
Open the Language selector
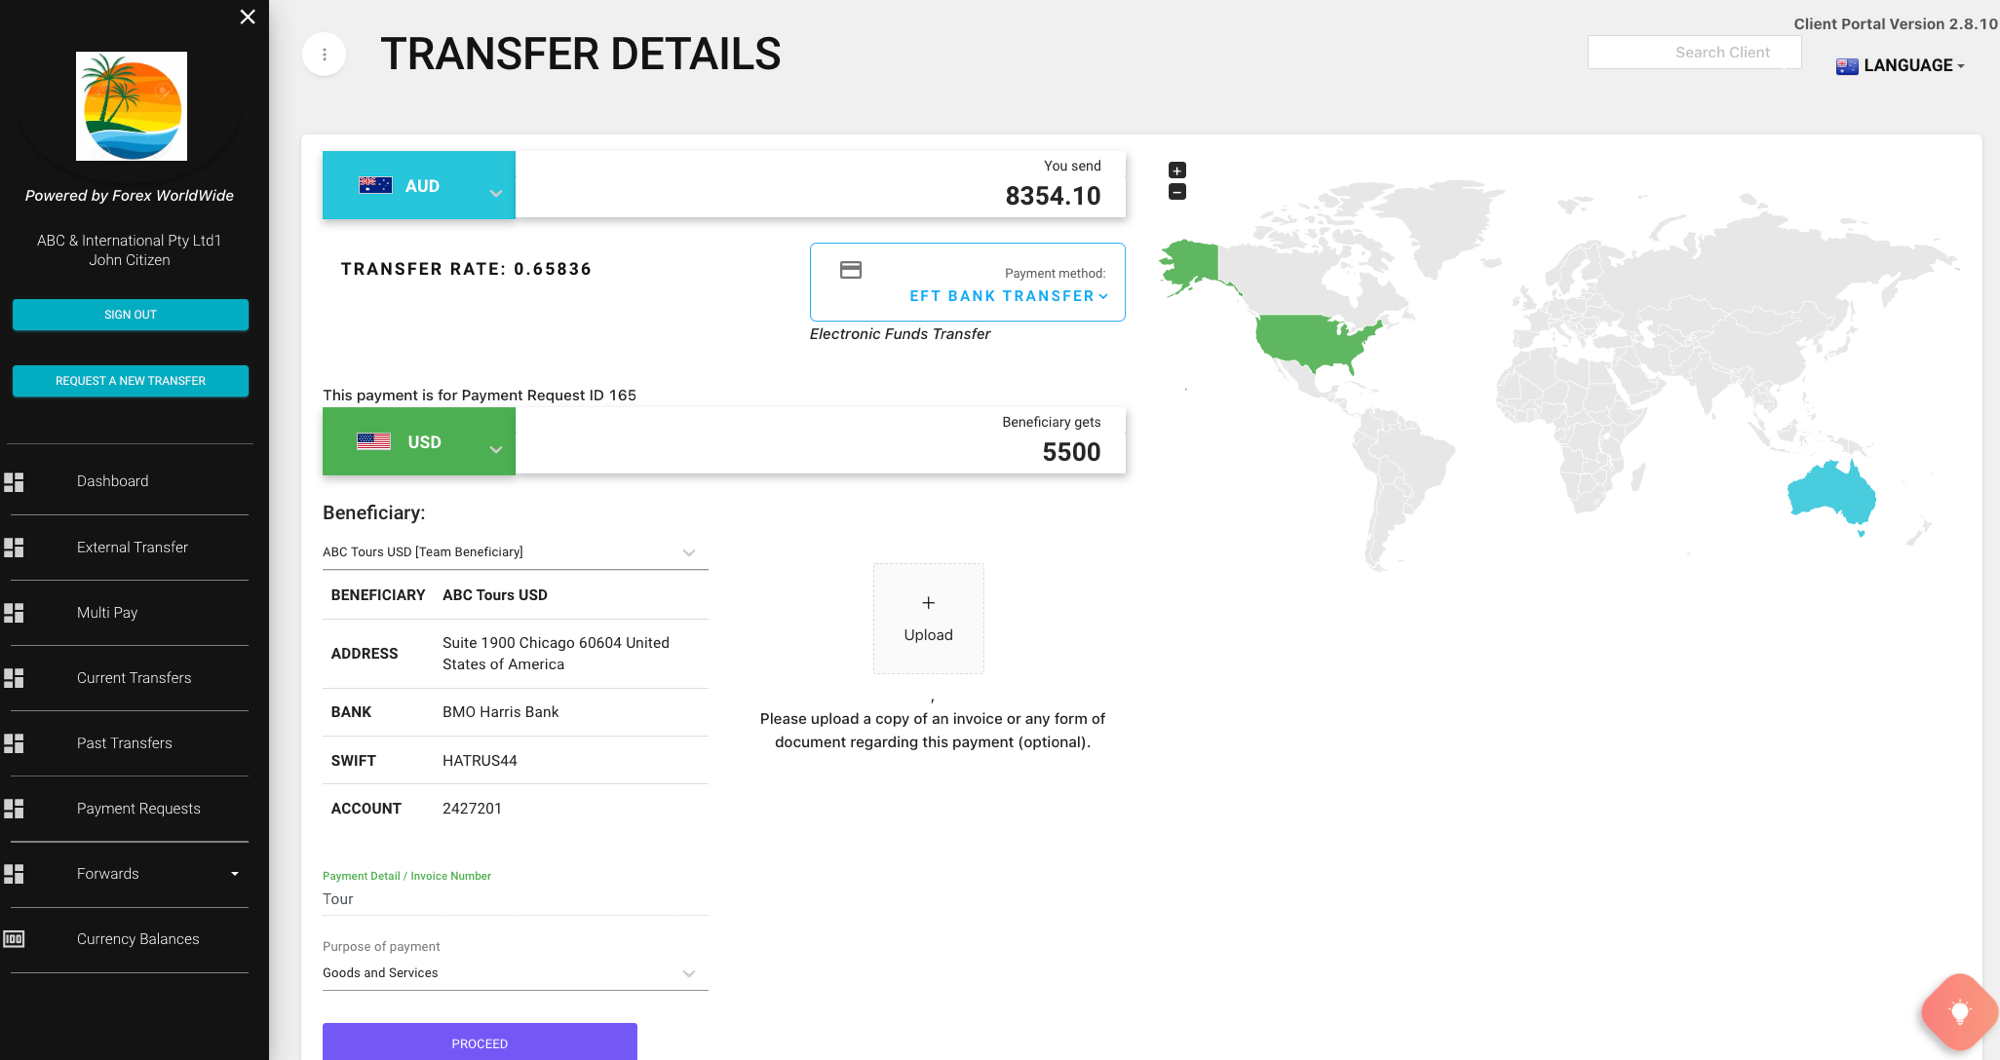[1901, 66]
